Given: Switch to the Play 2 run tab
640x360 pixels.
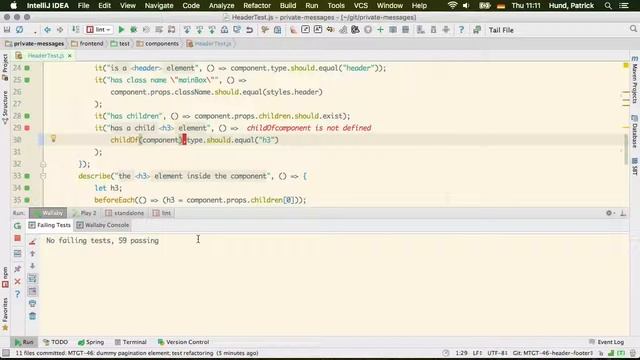Looking at the screenshot, I should click(84, 213).
